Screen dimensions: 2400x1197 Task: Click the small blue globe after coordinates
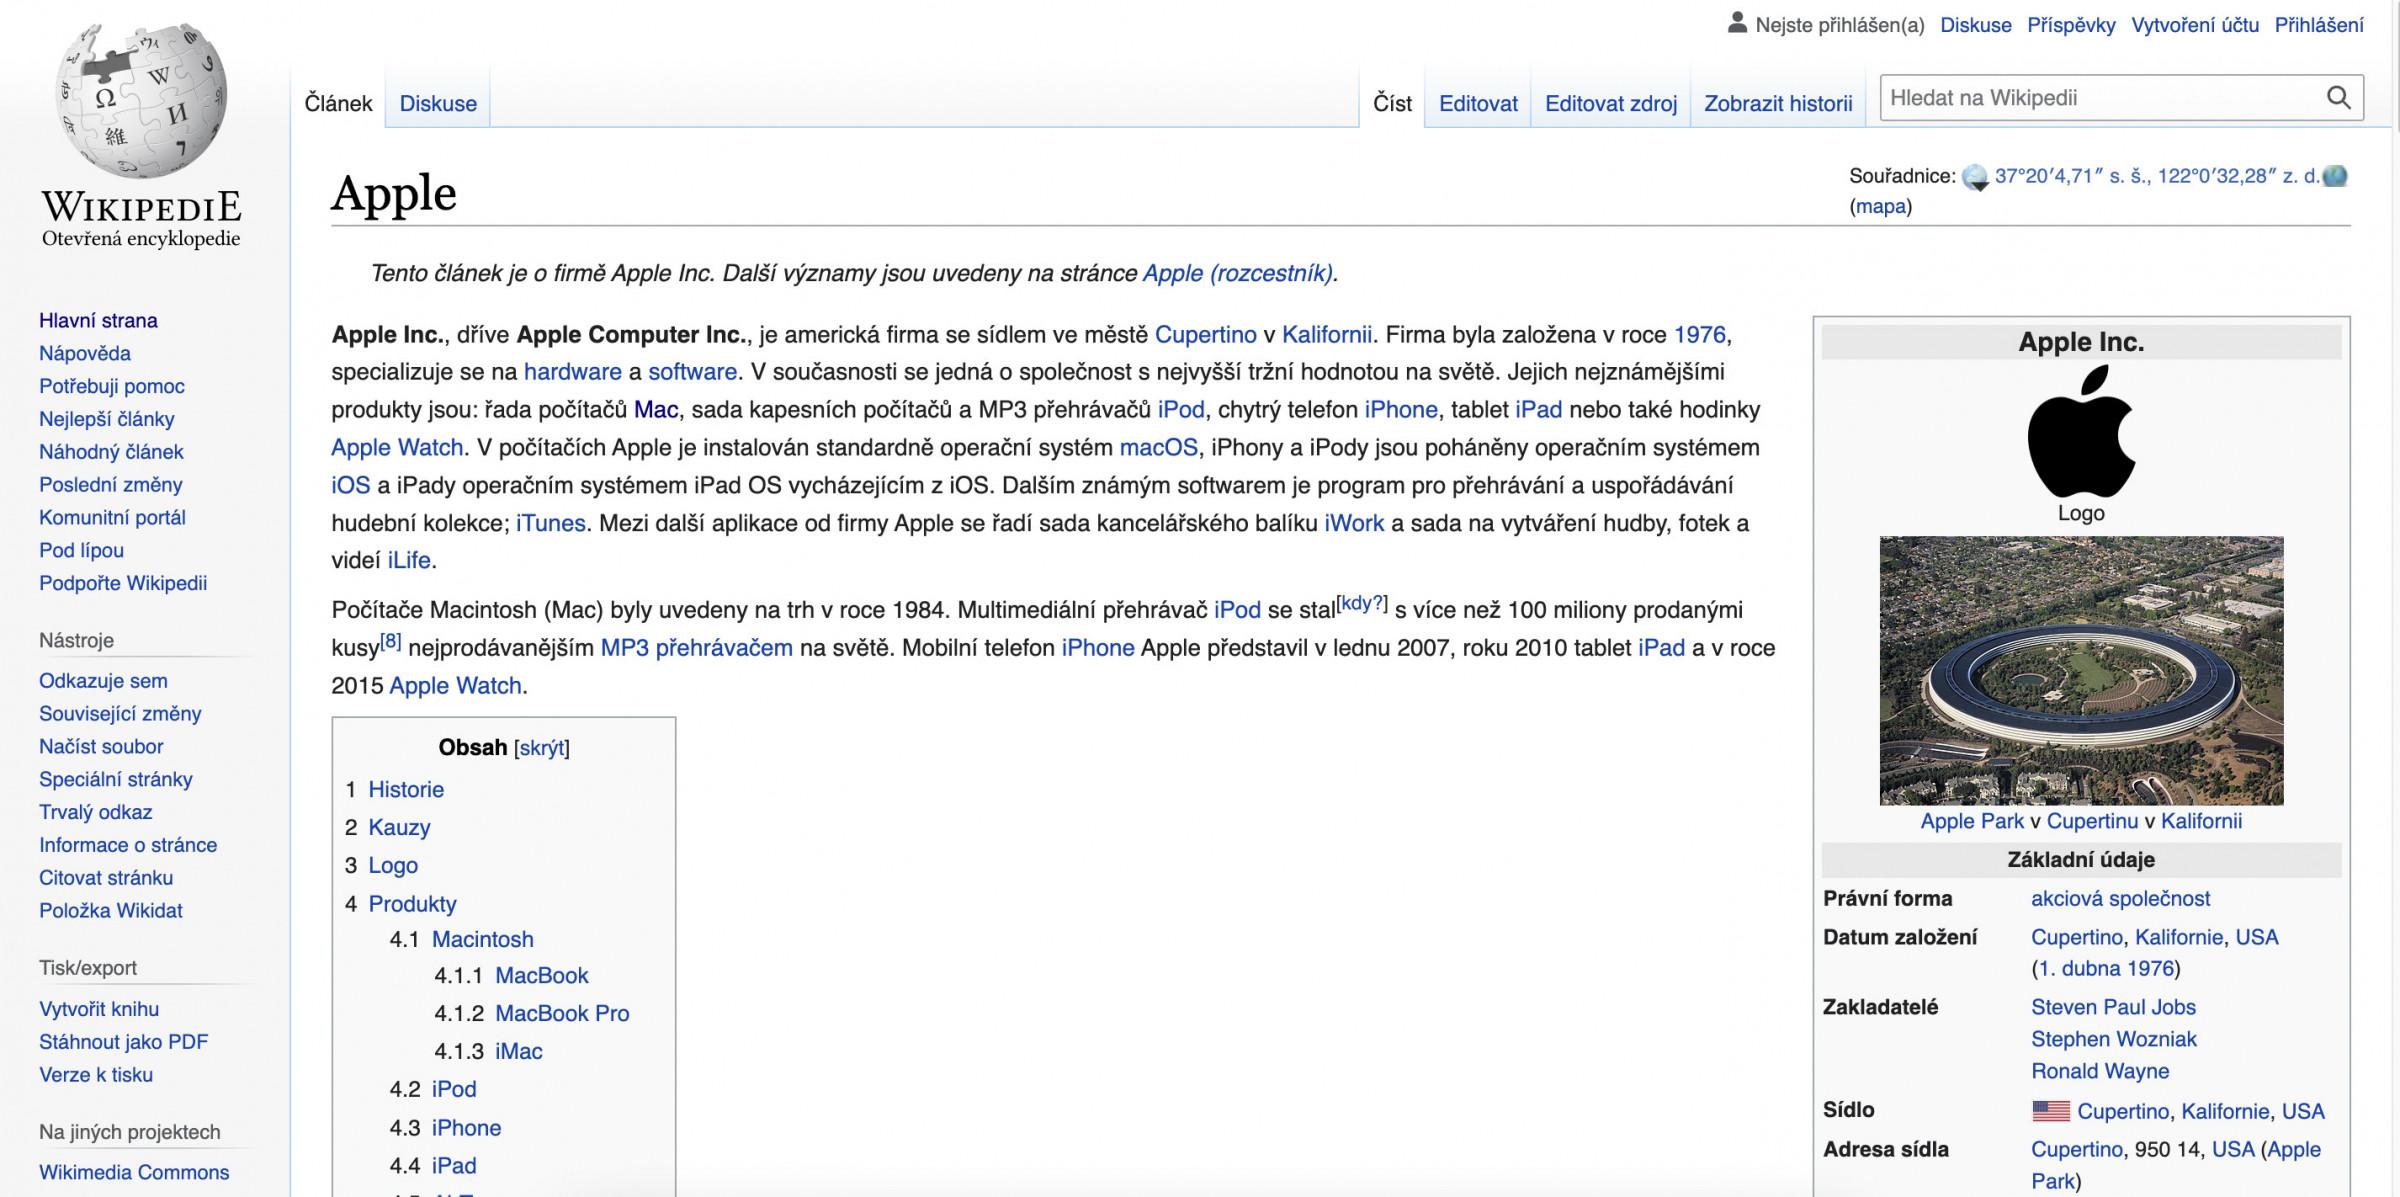click(2335, 176)
